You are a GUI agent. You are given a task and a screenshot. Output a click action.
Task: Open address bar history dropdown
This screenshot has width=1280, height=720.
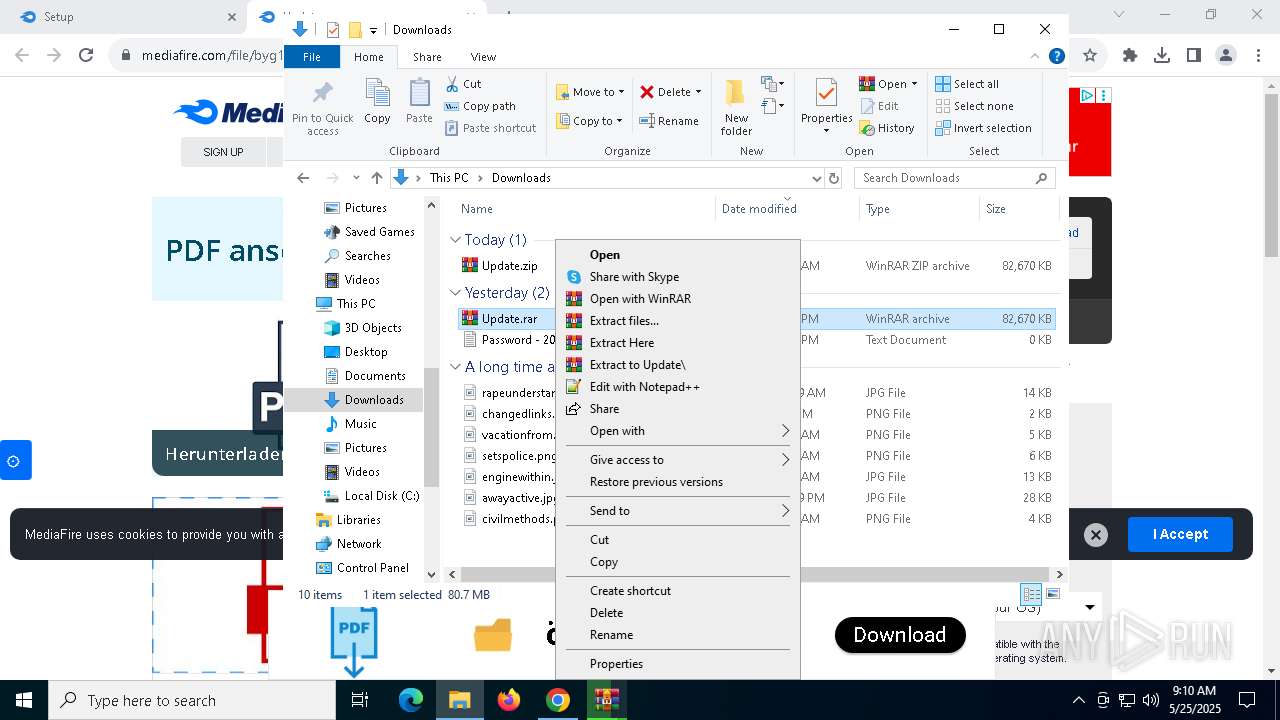click(x=816, y=178)
